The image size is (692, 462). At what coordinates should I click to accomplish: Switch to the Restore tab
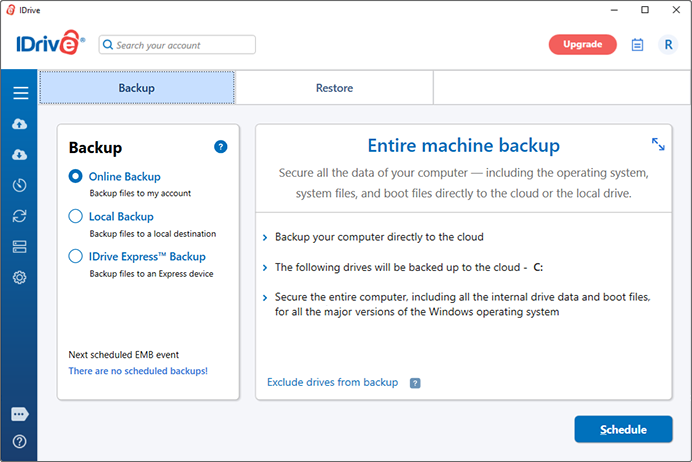coord(334,88)
